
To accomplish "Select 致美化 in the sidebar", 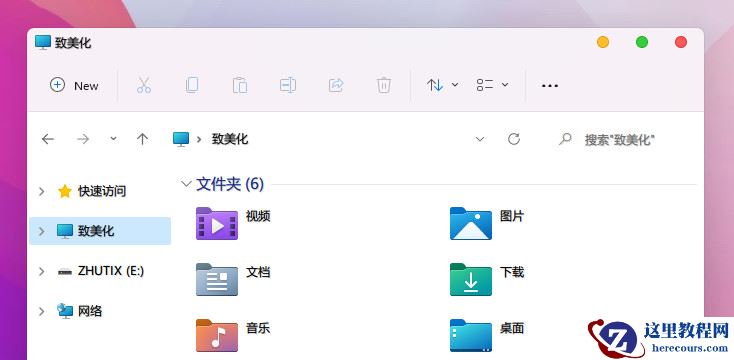I will [x=100, y=231].
